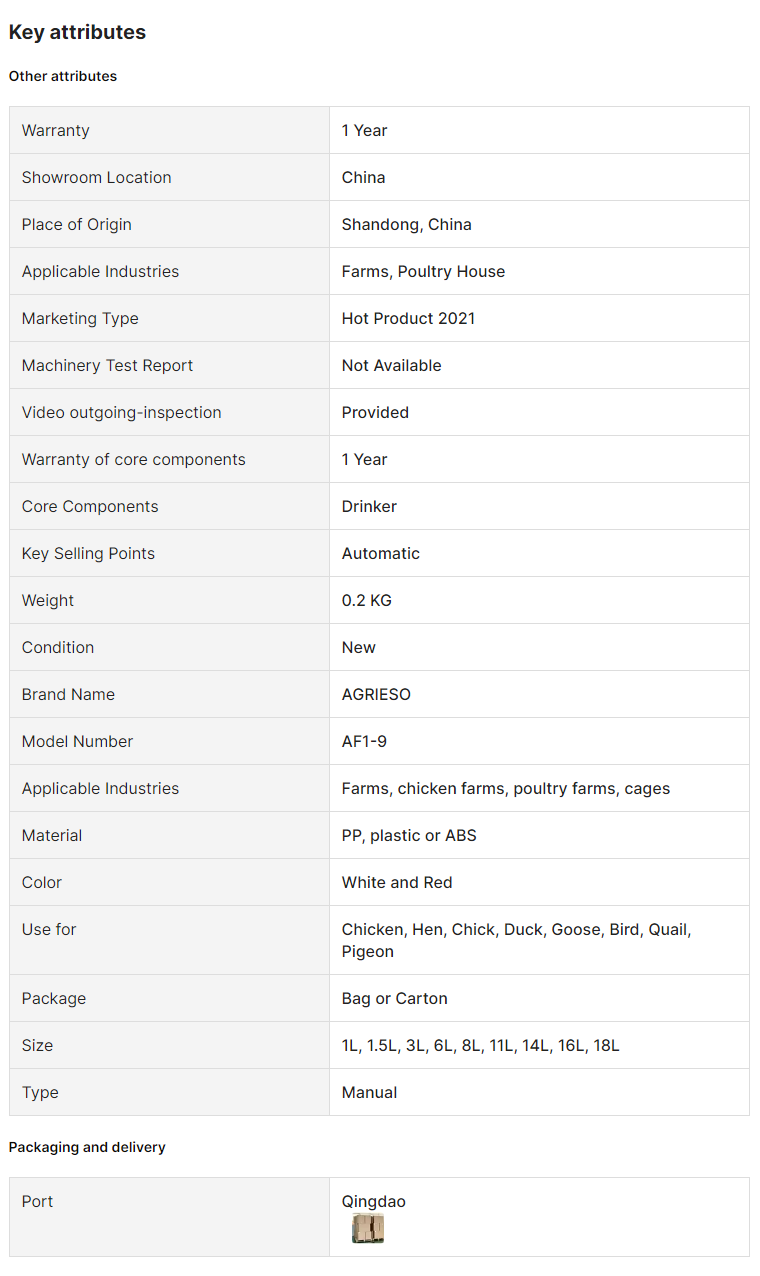The image size is (760, 1276).
Task: Click the Packaging and delivery subheading
Action: click(87, 1147)
